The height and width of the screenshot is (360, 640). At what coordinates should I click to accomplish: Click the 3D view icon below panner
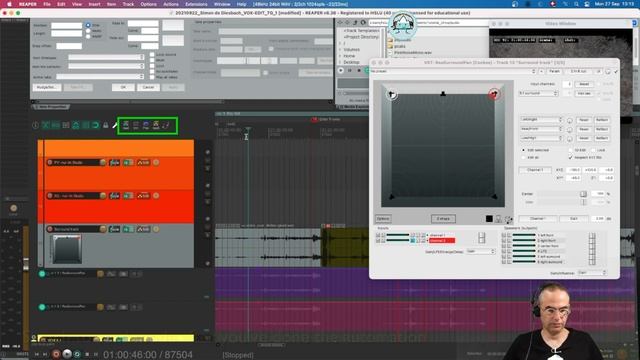[509, 219]
